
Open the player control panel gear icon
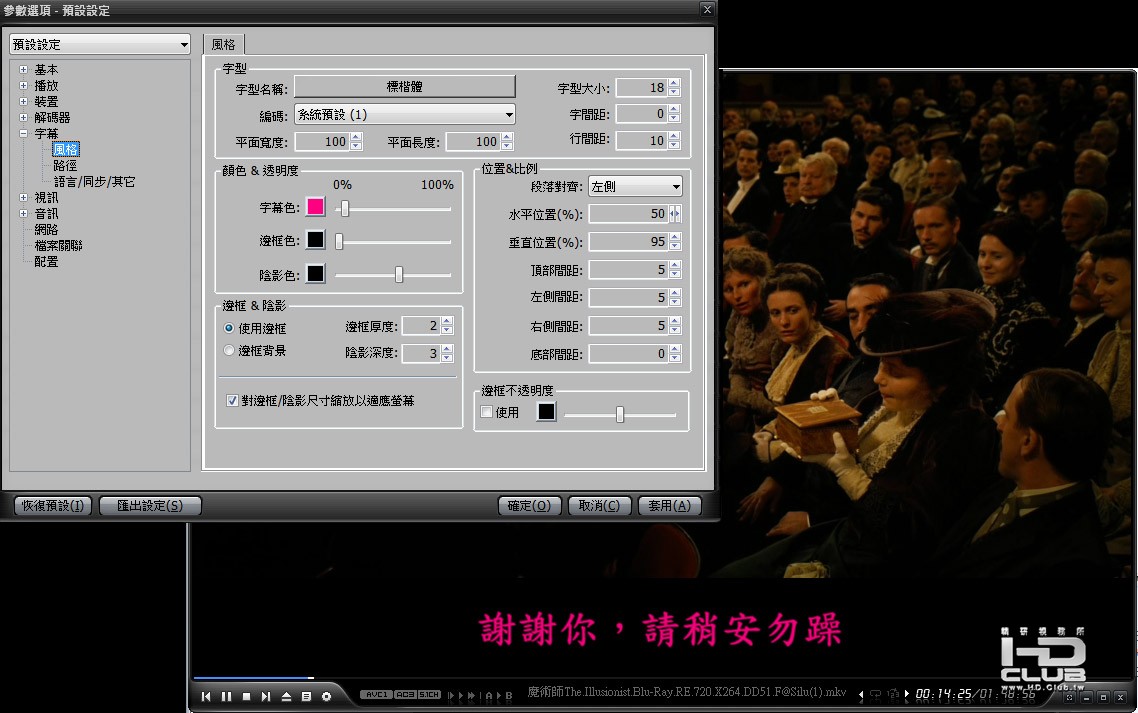[x=327, y=696]
